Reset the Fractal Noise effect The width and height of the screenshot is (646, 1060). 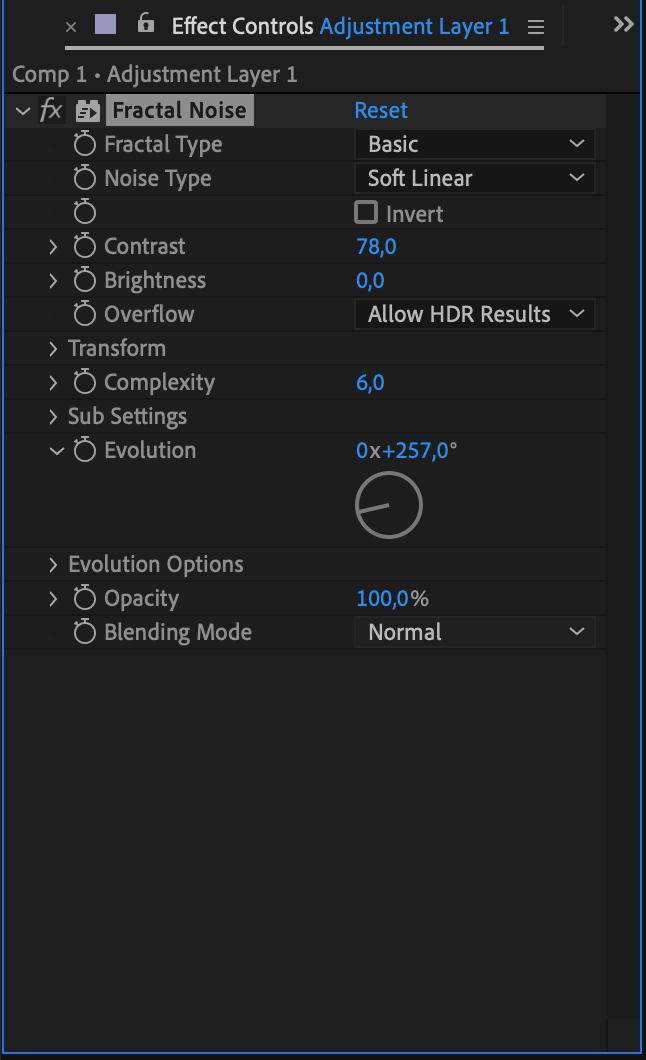[x=381, y=110]
